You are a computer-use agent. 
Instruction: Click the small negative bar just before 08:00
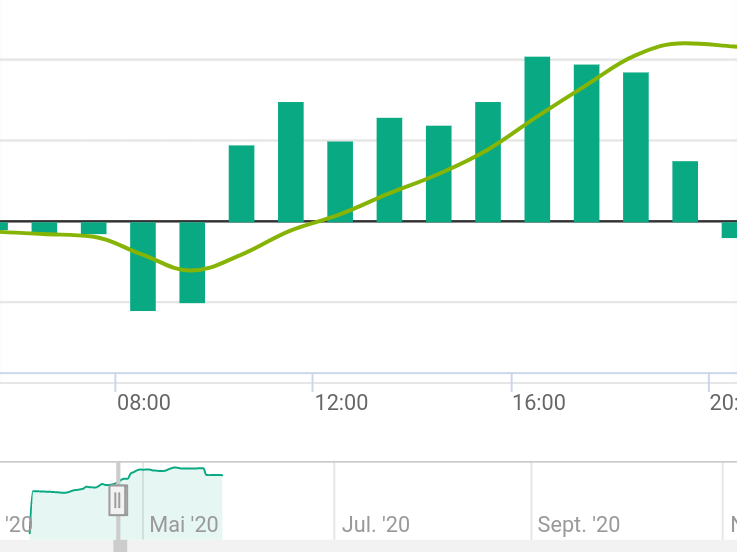(x=94, y=228)
